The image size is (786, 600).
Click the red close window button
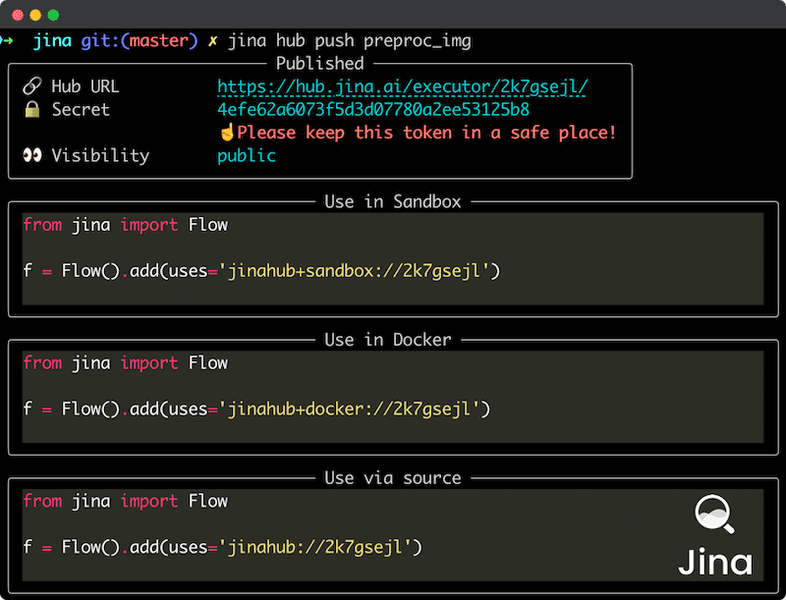[x=18, y=15]
